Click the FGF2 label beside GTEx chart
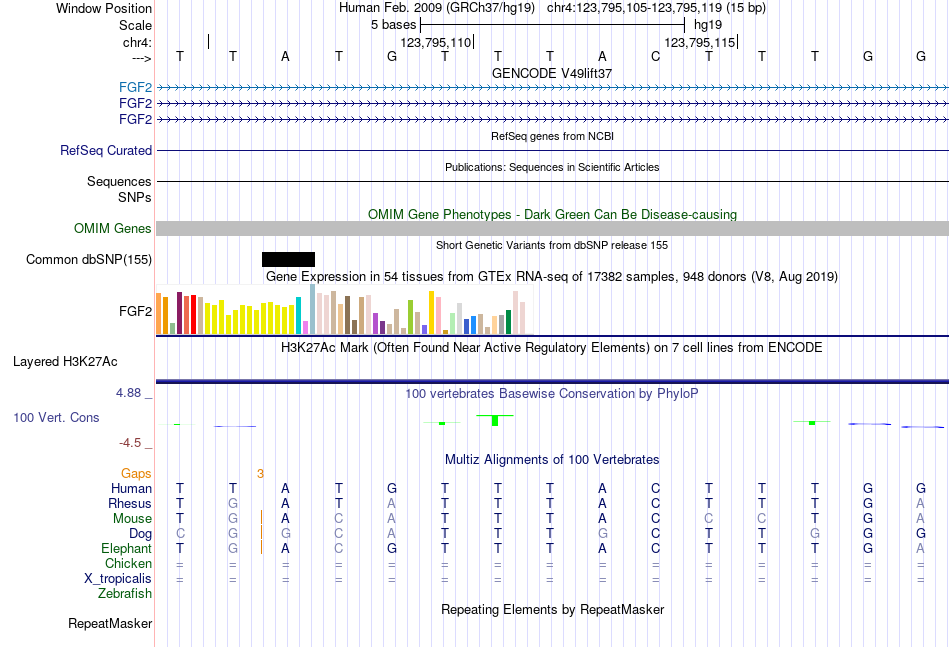The height and width of the screenshot is (647, 950). 135,311
